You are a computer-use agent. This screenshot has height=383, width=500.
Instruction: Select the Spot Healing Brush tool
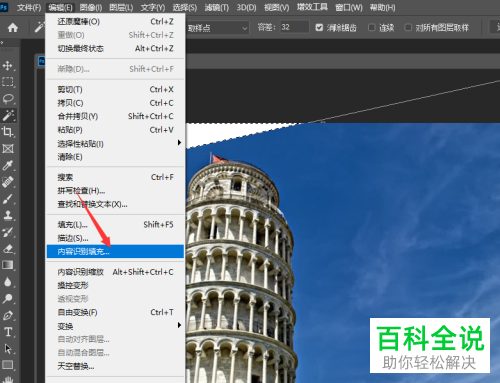pyautogui.click(x=8, y=182)
